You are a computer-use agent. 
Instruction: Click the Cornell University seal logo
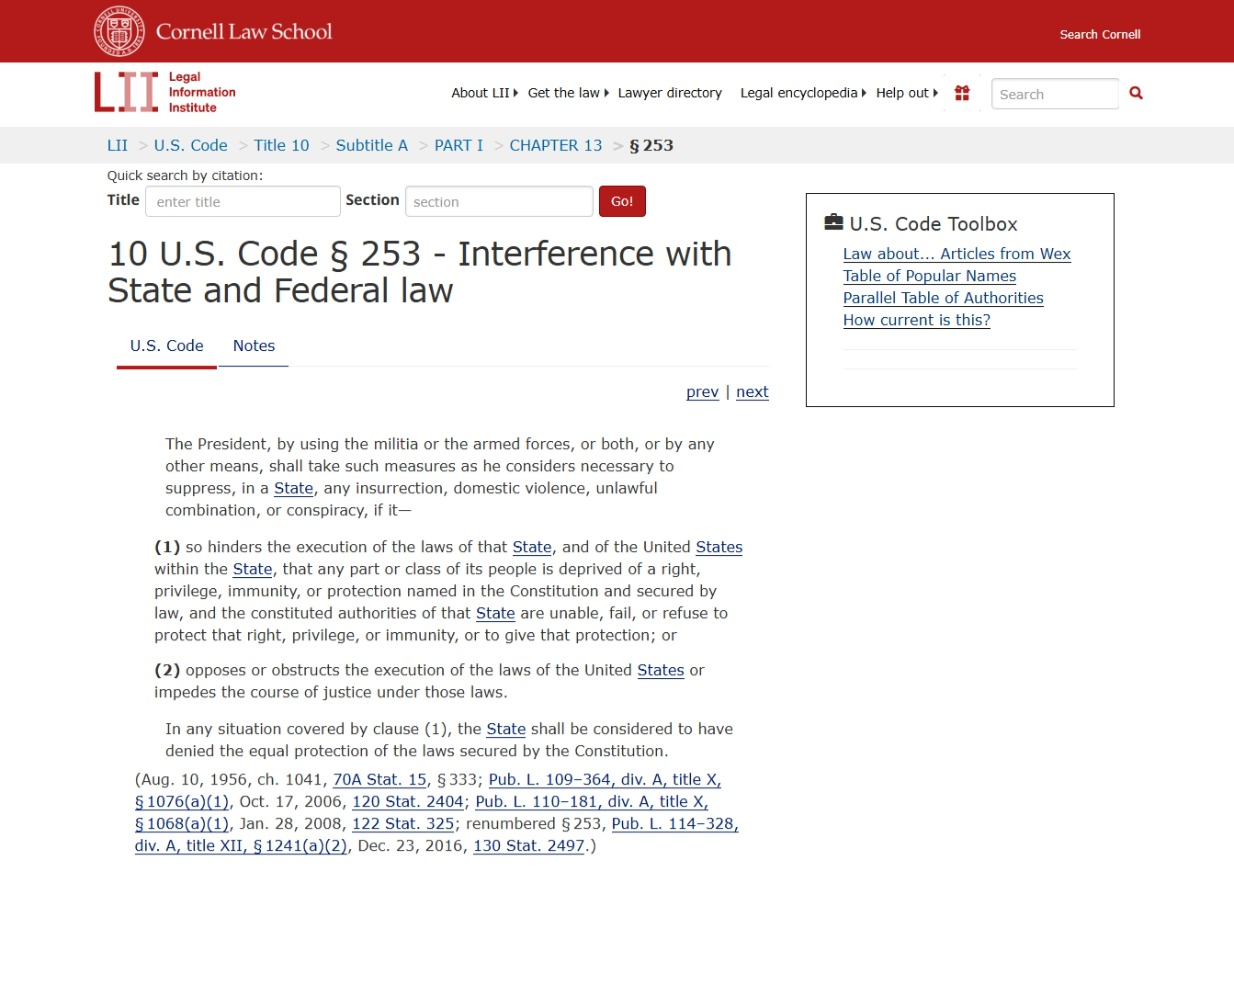click(119, 31)
